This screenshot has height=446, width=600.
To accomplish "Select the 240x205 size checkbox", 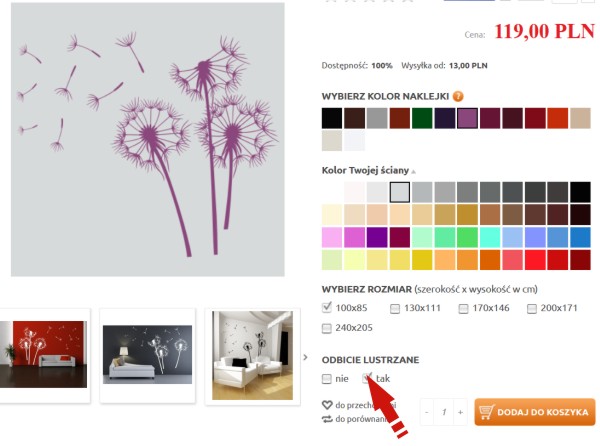I will click(x=326, y=328).
